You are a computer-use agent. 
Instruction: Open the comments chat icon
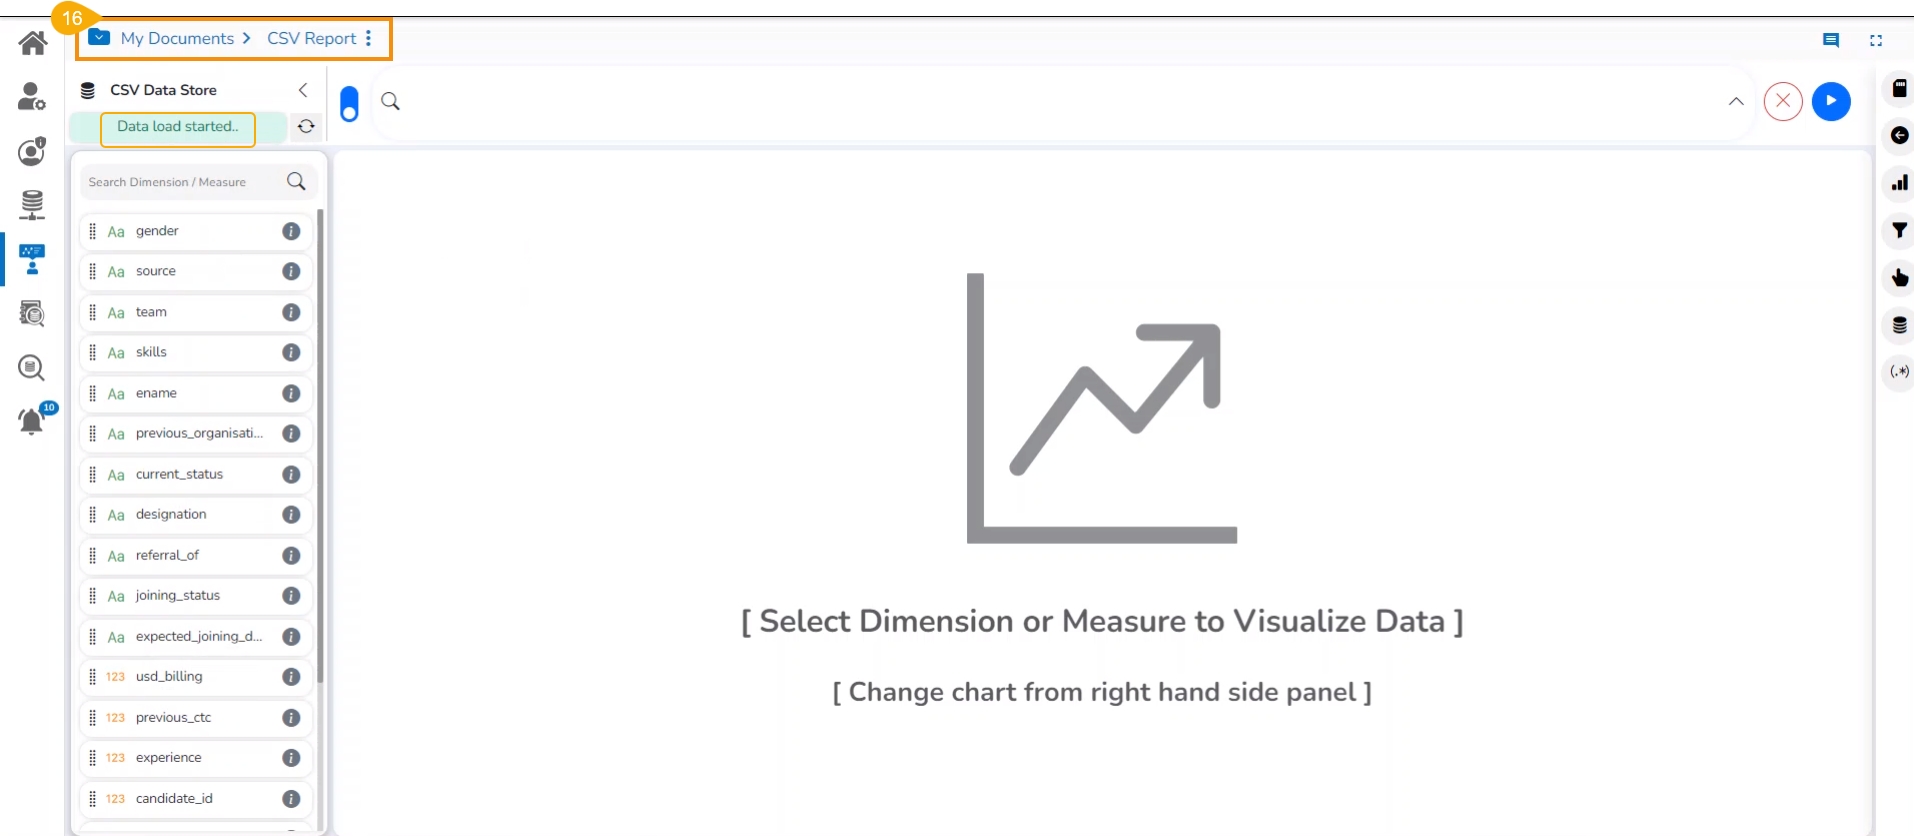pyautogui.click(x=1830, y=41)
